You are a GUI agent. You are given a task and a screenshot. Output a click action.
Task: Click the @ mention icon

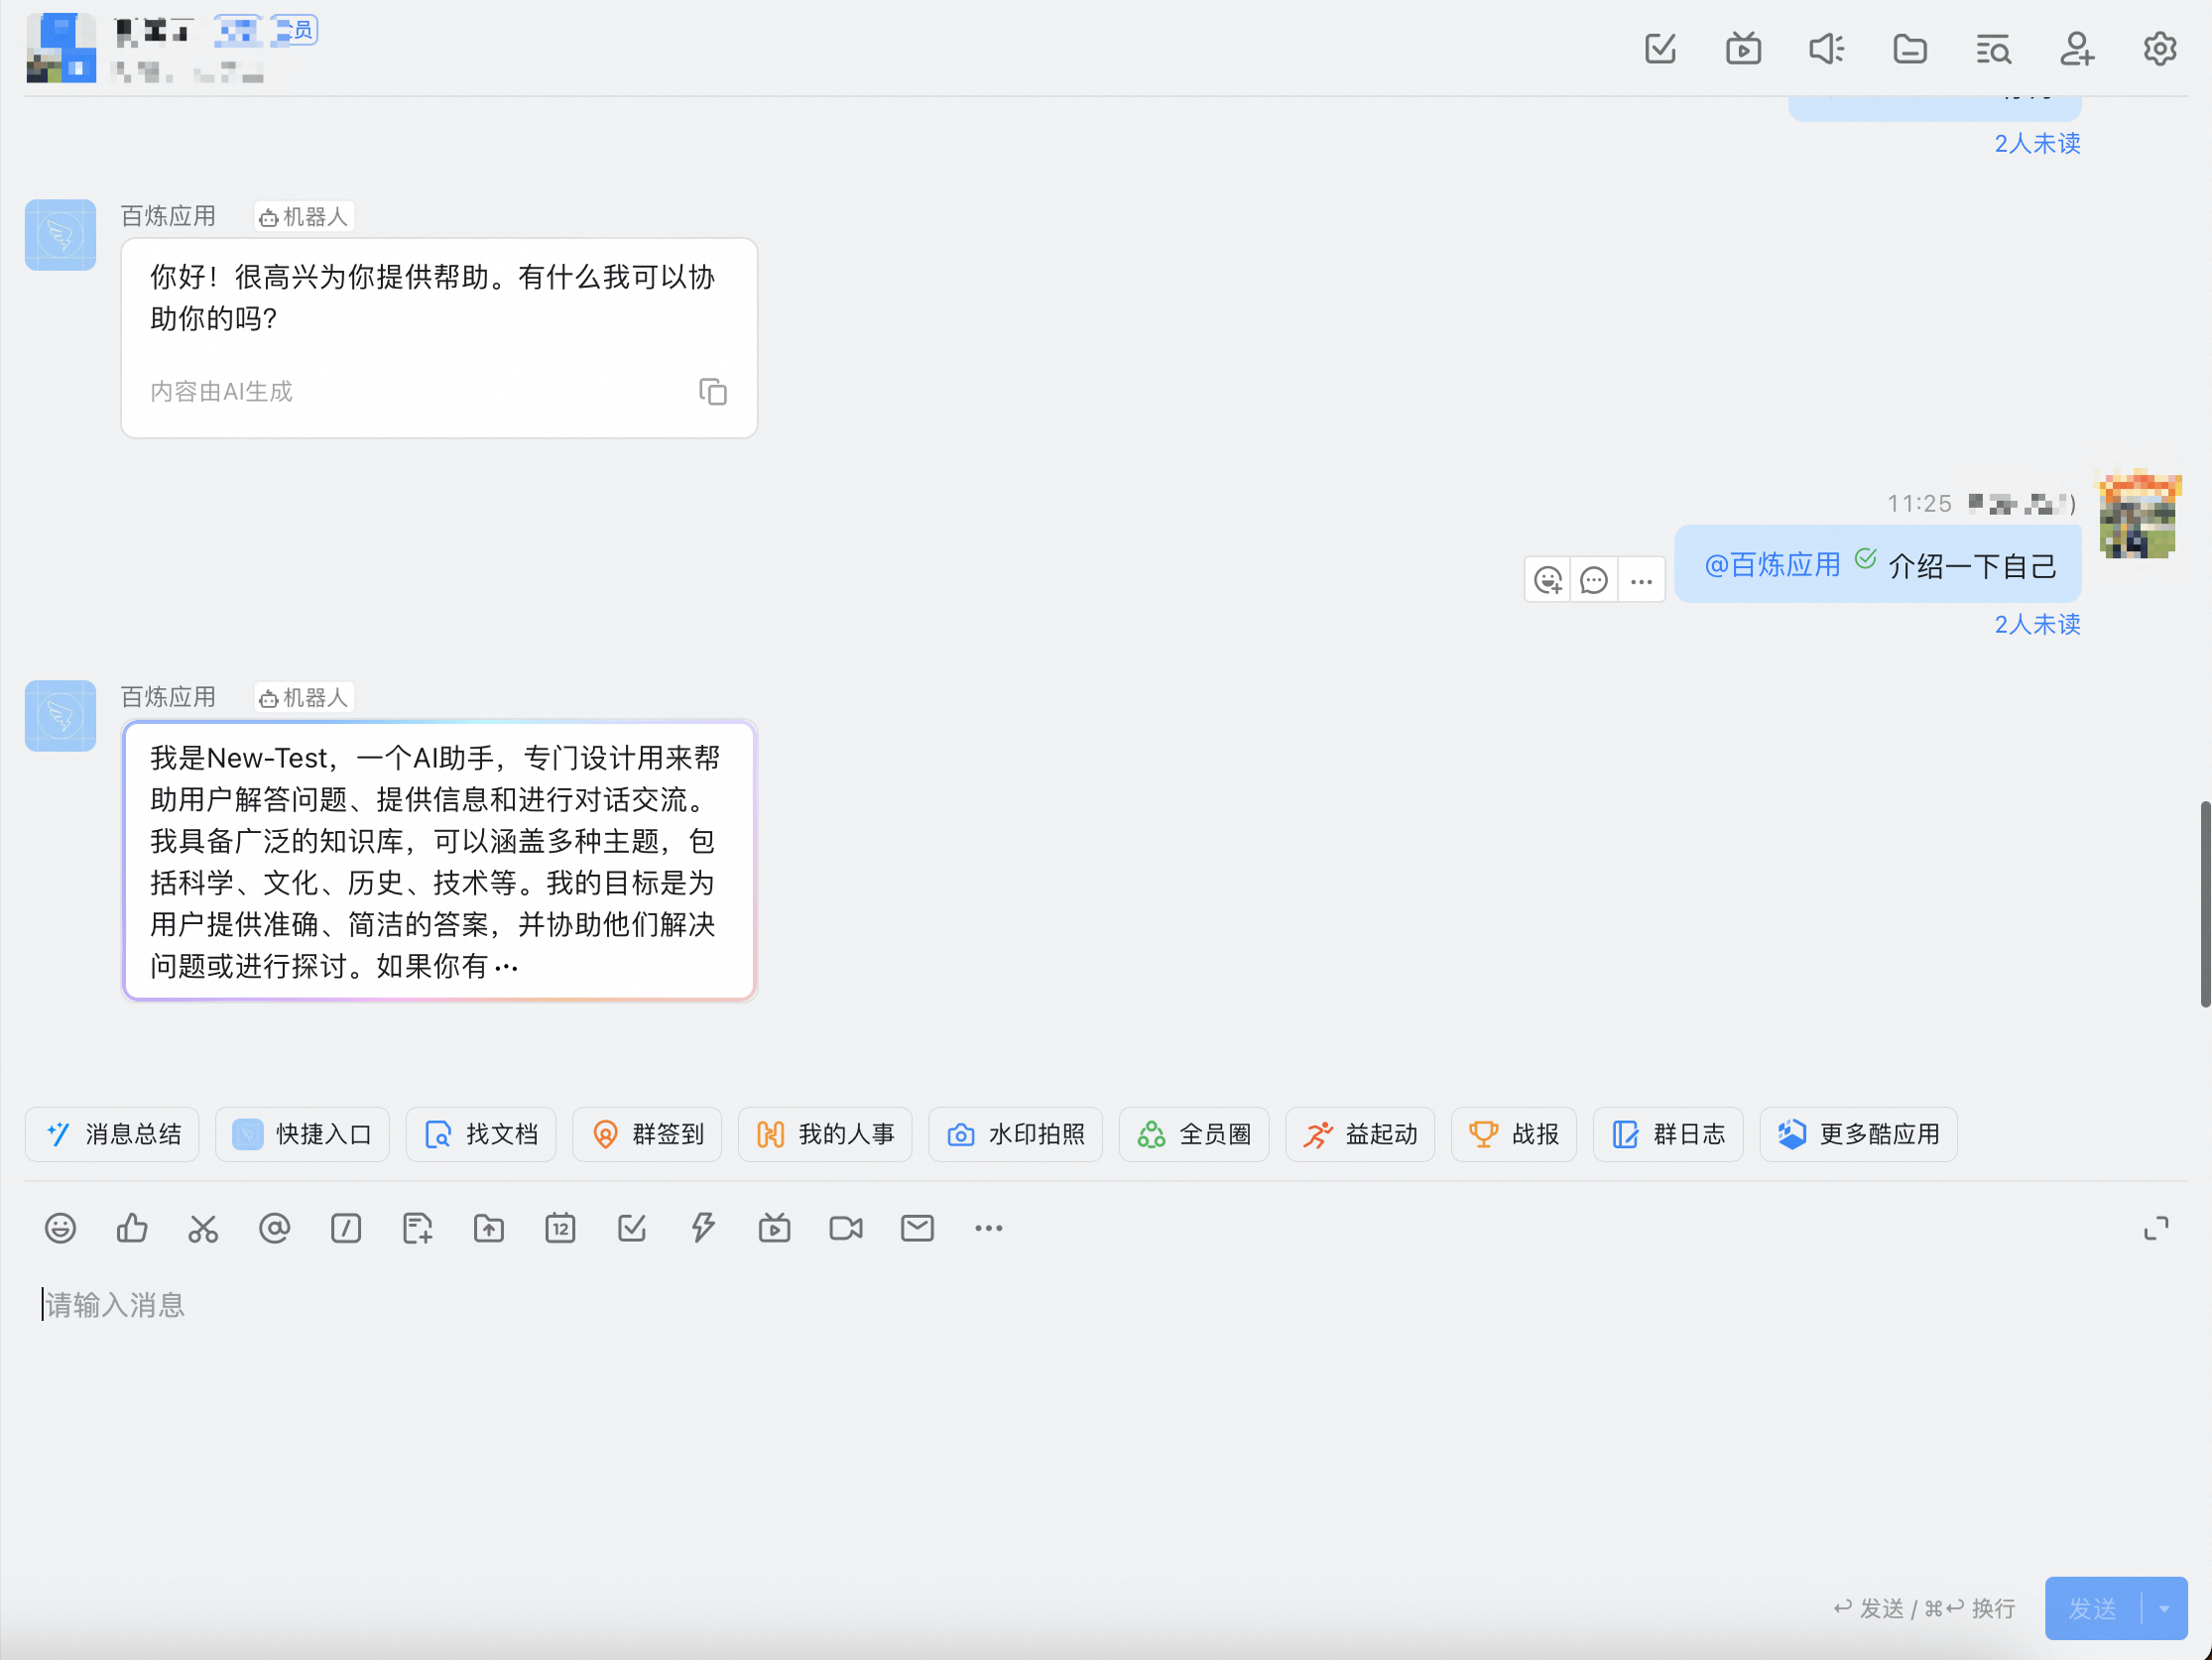(x=274, y=1228)
